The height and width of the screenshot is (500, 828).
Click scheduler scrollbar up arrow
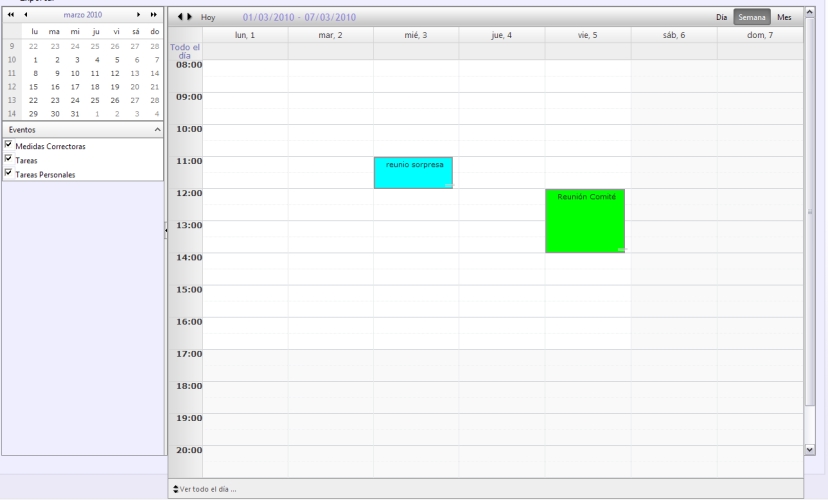[x=810, y=12]
